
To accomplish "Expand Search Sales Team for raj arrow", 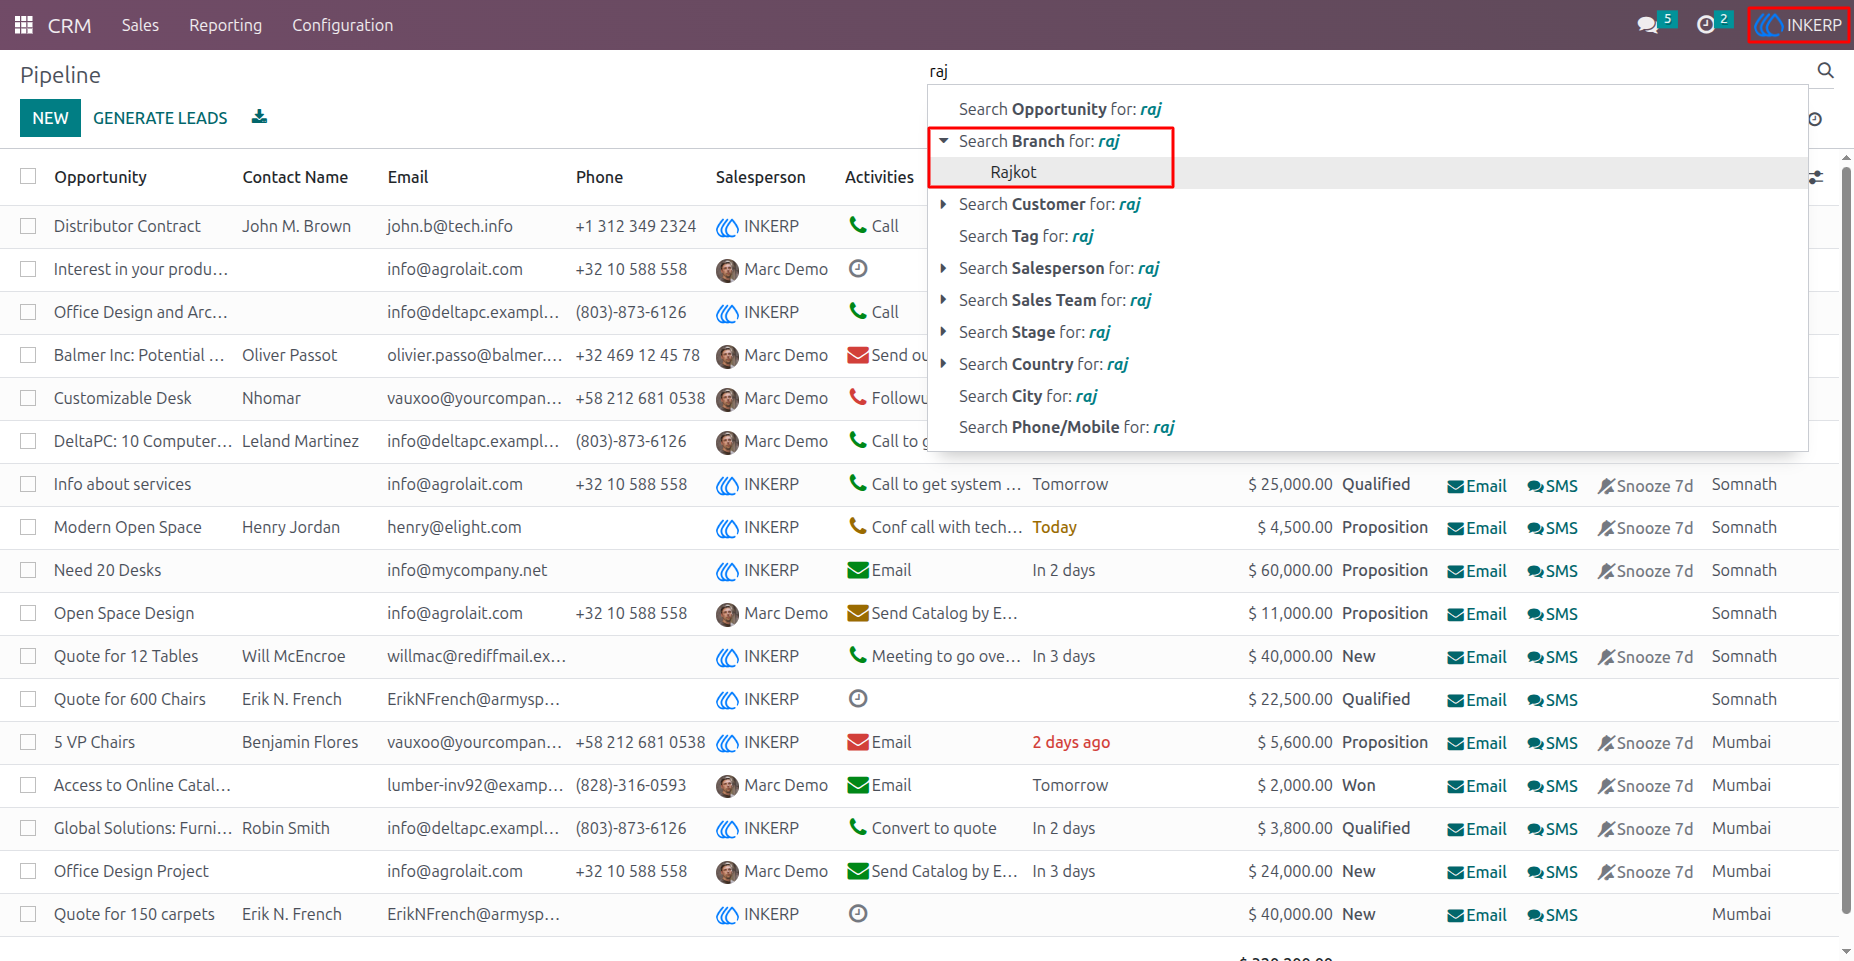I will [x=943, y=300].
